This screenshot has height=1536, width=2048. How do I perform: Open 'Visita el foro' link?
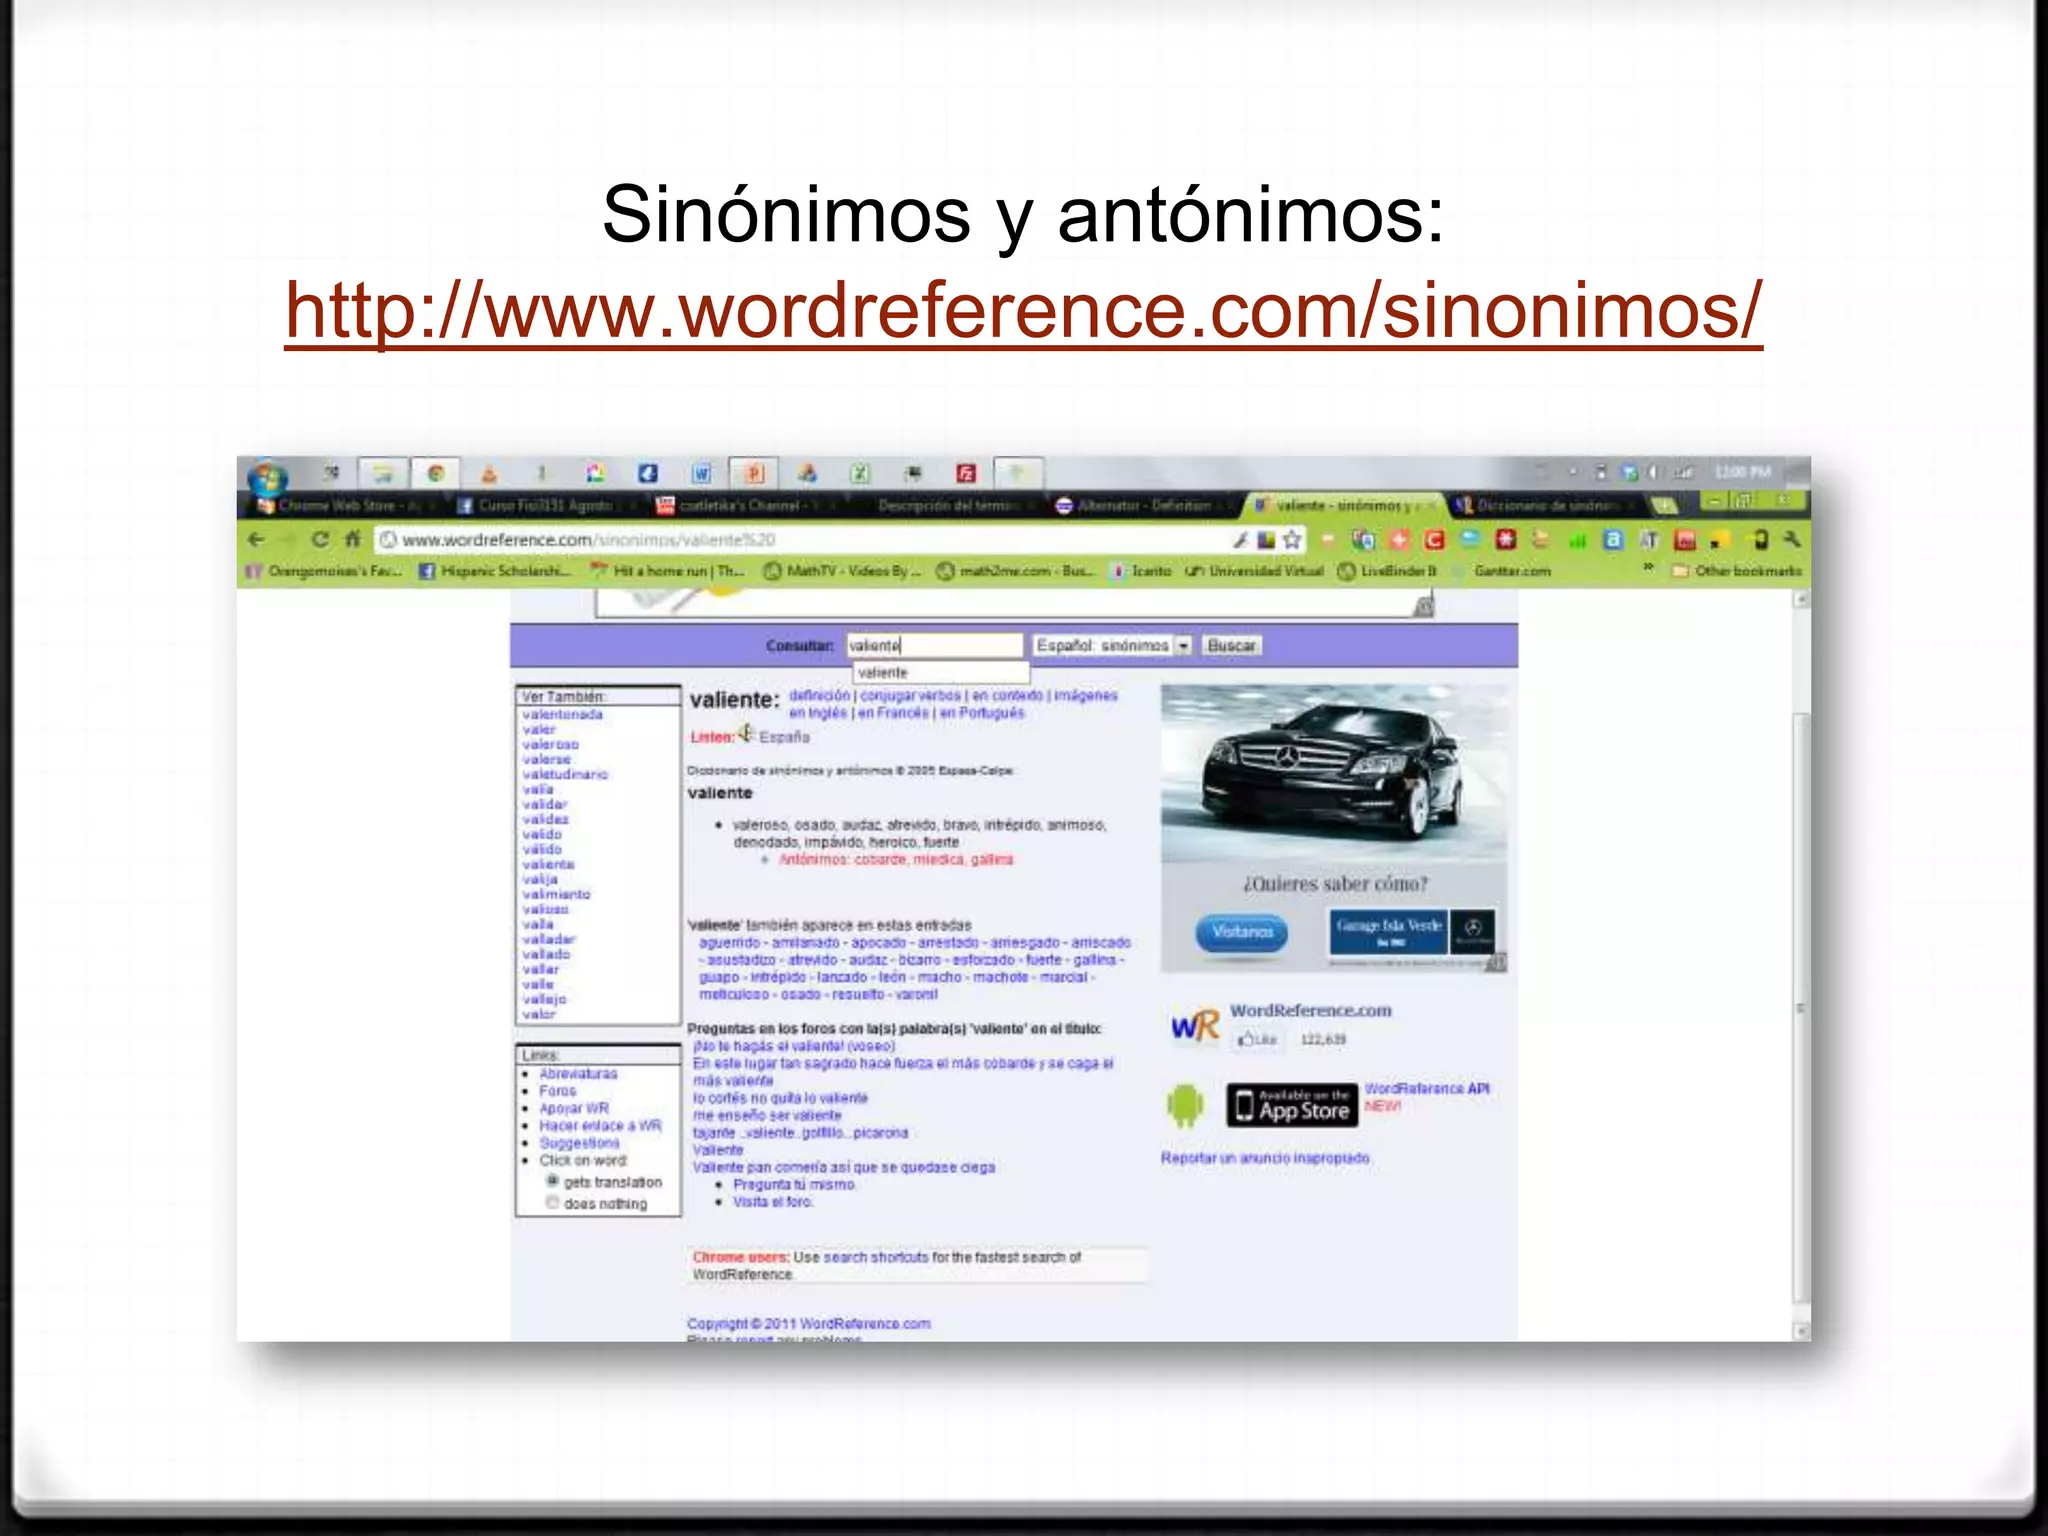(x=773, y=1202)
